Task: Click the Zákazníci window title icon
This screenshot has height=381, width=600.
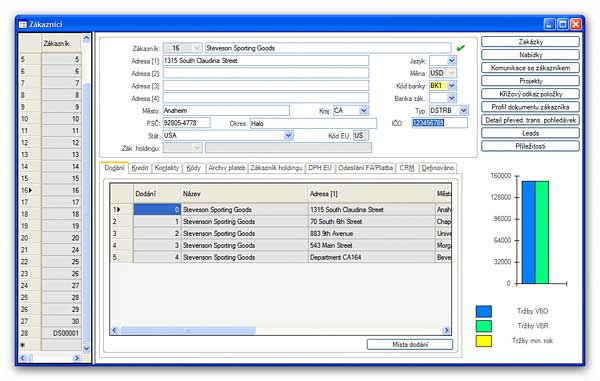Action: 23,24
